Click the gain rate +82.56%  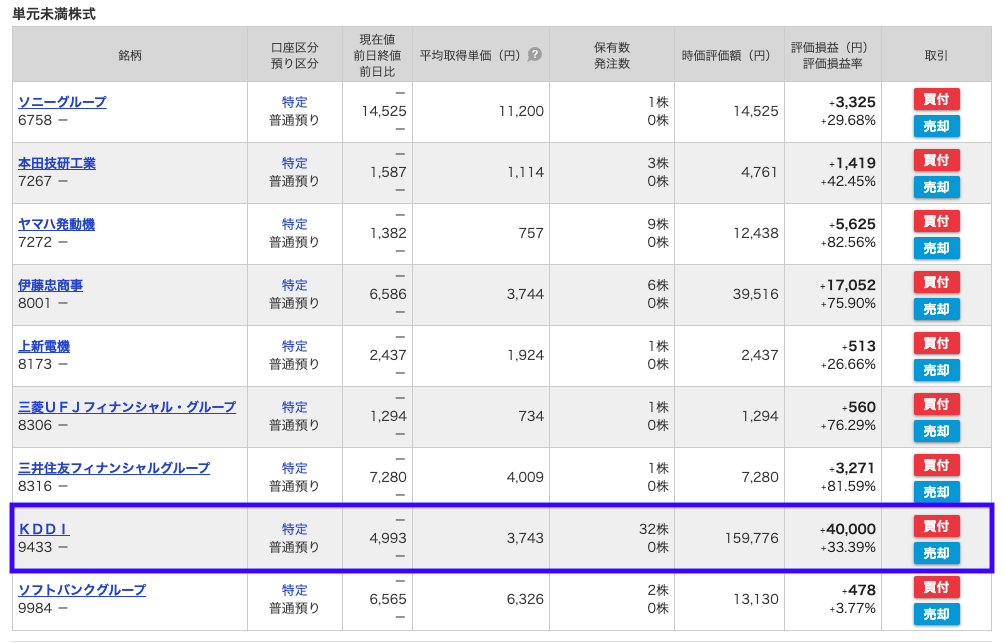(848, 242)
